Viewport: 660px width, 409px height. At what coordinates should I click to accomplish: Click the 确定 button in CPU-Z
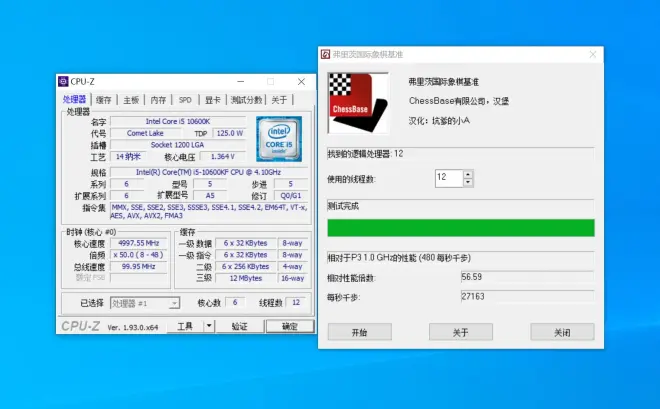click(x=290, y=326)
